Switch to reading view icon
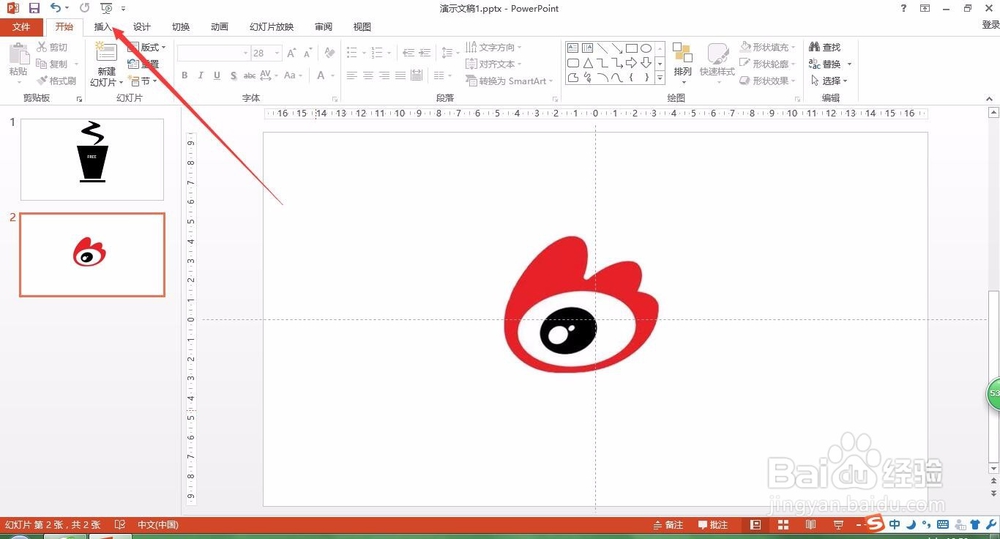Screen dimensions: 1000x539 [x=811, y=525]
